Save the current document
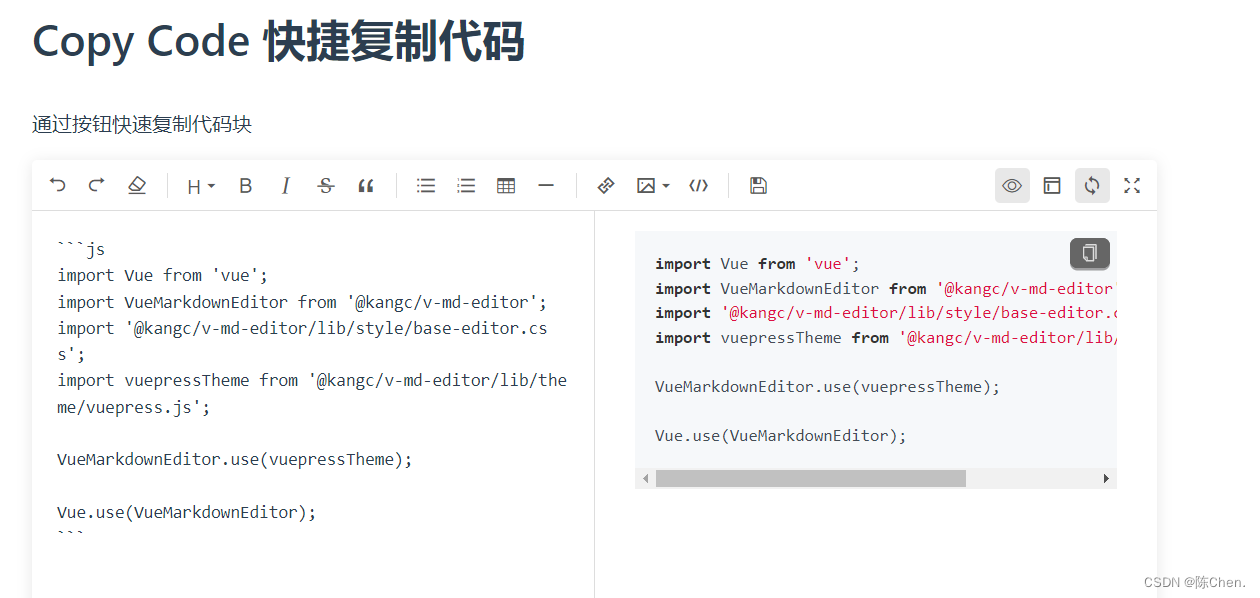 (758, 185)
